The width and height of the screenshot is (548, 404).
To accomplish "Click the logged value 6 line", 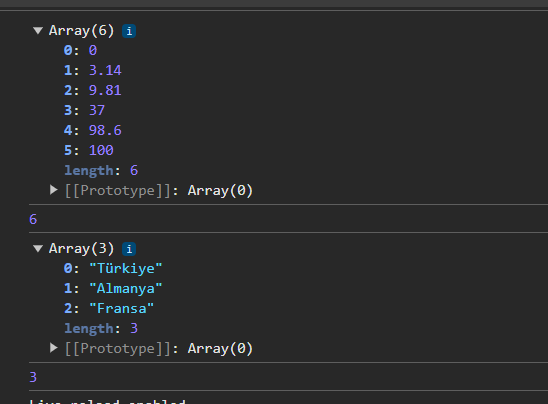I will (33, 219).
